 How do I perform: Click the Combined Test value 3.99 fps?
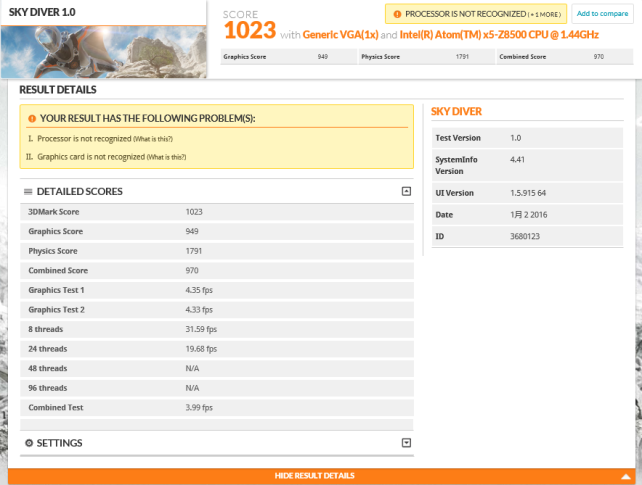(199, 408)
